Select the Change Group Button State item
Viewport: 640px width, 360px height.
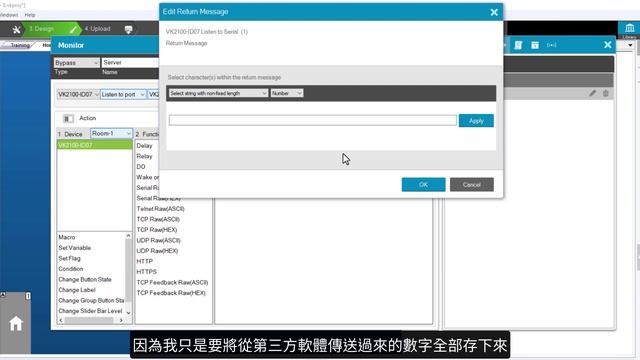pos(91,300)
